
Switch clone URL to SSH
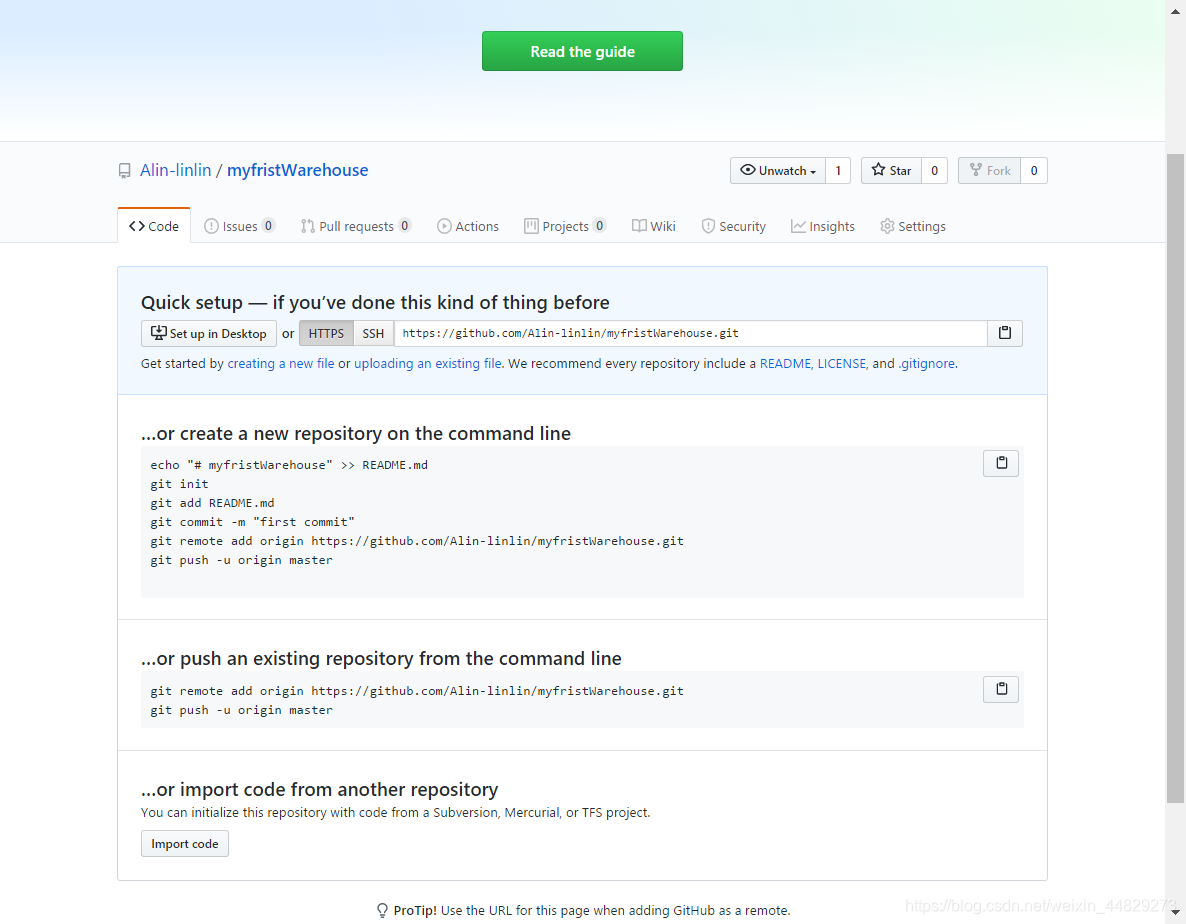(373, 333)
